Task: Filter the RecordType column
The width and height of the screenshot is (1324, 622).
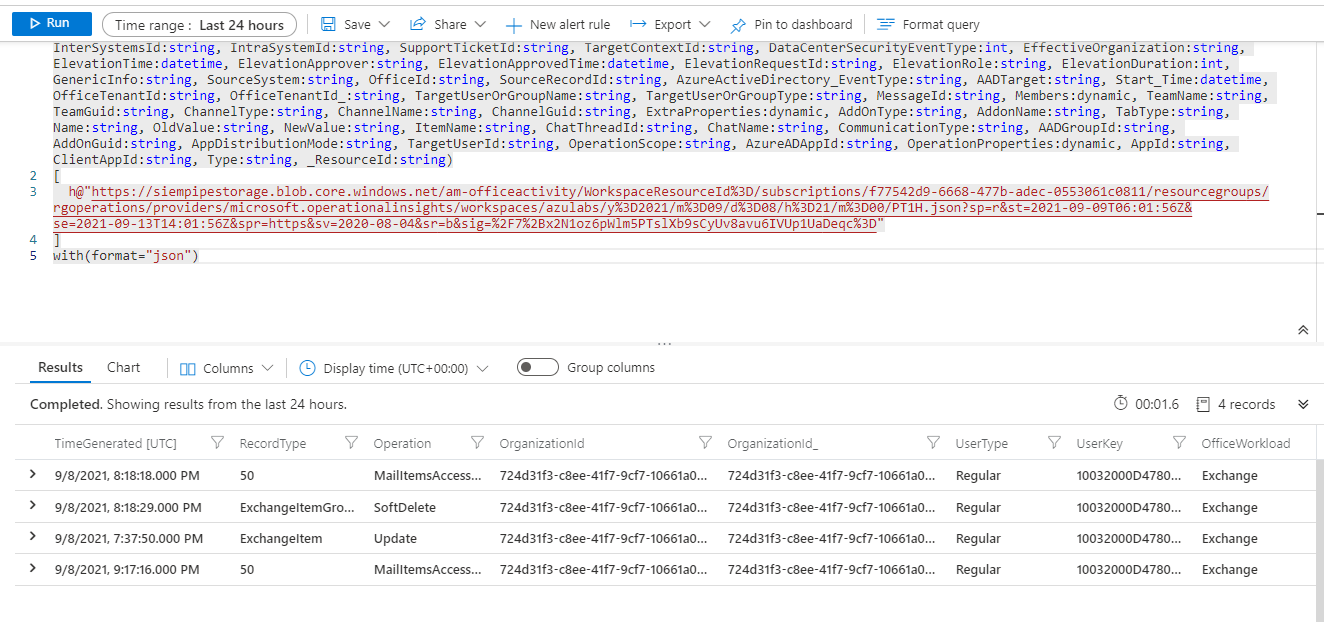Action: click(x=351, y=443)
